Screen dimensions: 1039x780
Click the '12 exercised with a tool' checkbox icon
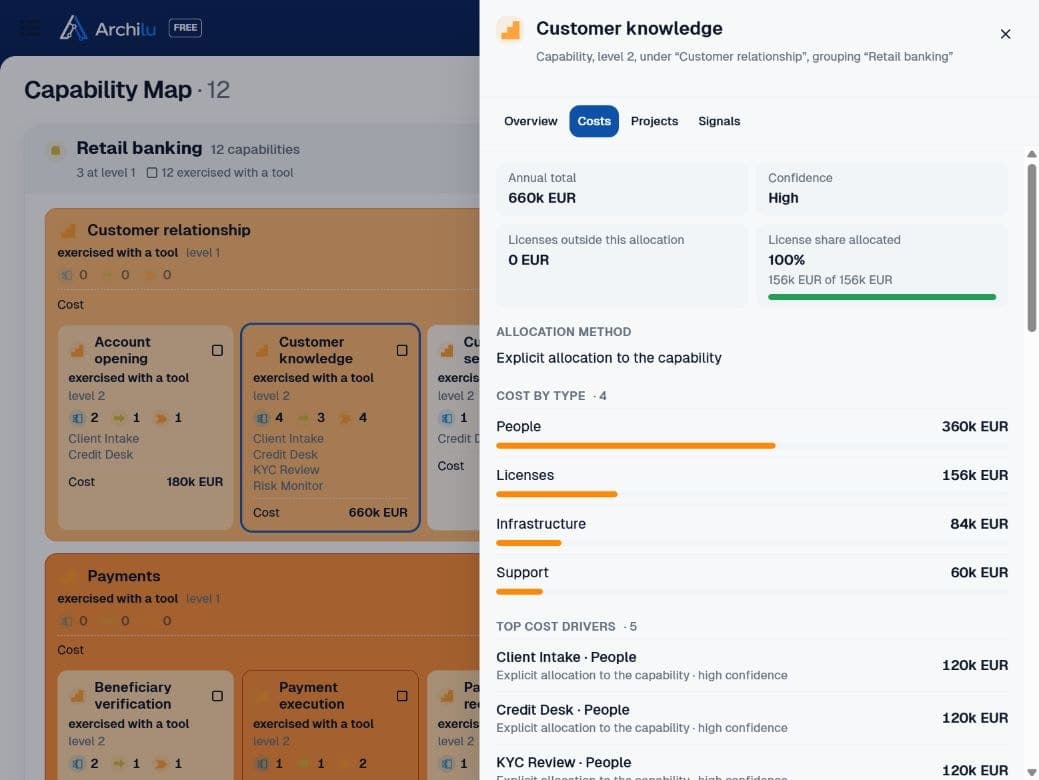pos(152,173)
